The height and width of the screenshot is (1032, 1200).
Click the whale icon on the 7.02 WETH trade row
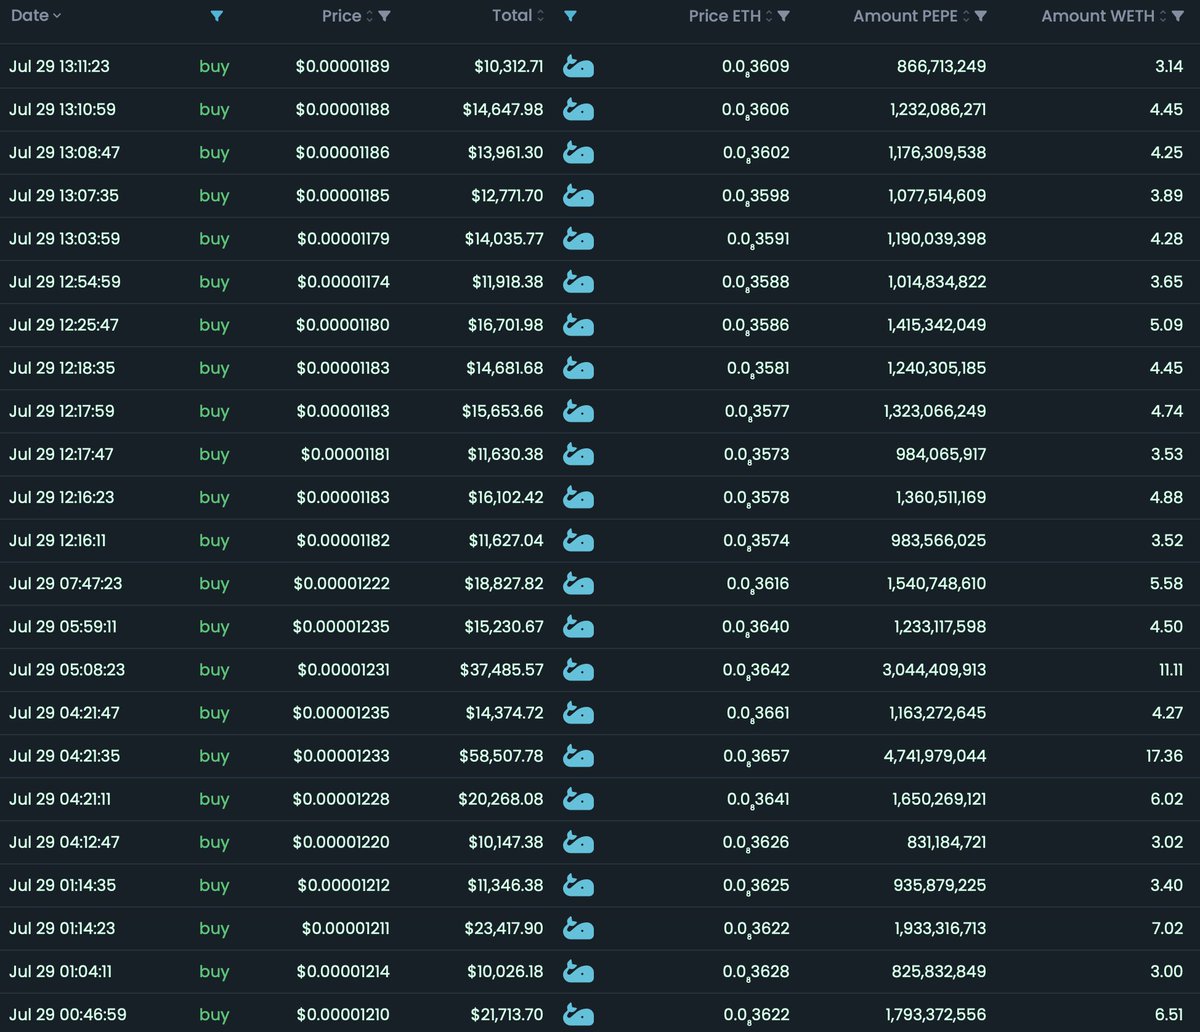coord(578,928)
